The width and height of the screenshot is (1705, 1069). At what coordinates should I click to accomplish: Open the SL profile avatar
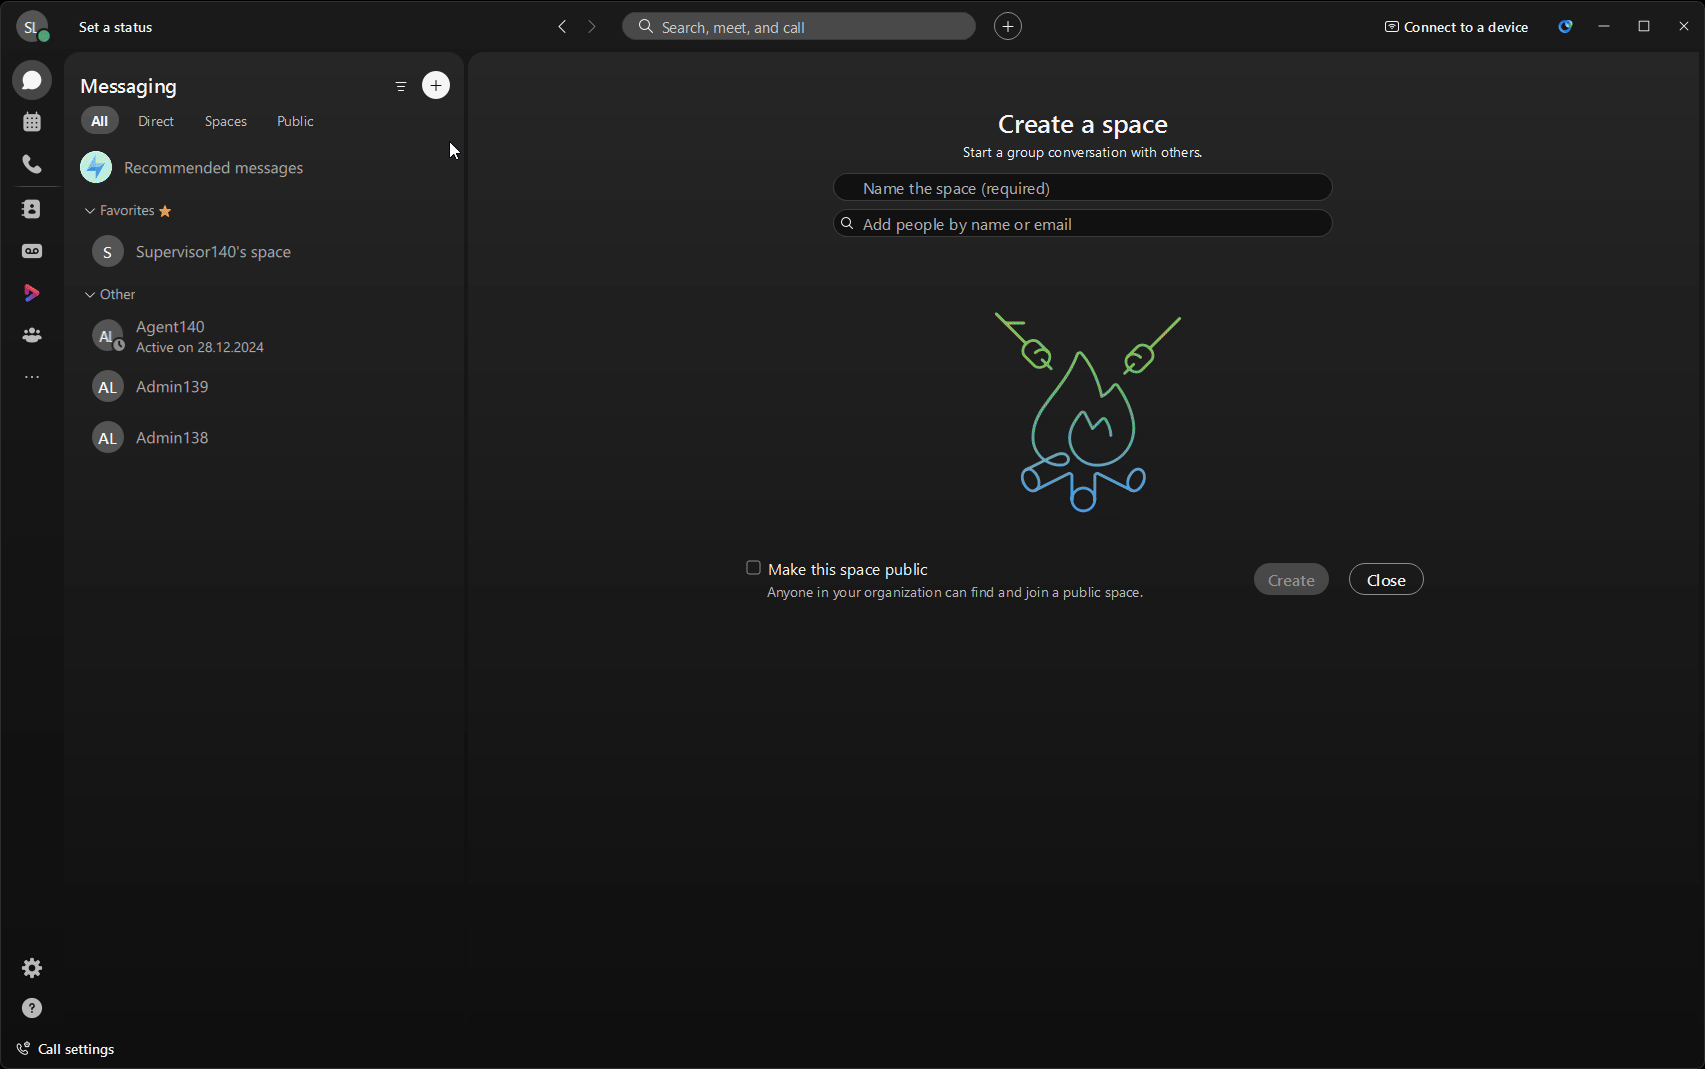[x=31, y=27]
